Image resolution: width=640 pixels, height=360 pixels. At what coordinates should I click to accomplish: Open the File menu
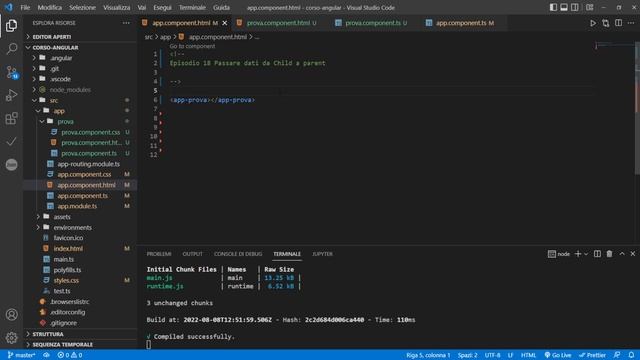click(25, 7)
